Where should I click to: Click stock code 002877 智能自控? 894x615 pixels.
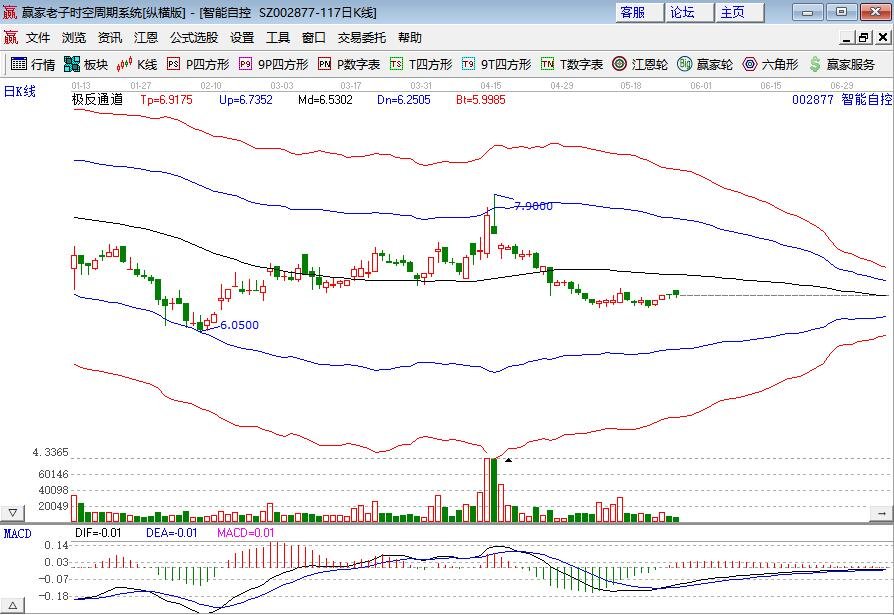[842, 99]
